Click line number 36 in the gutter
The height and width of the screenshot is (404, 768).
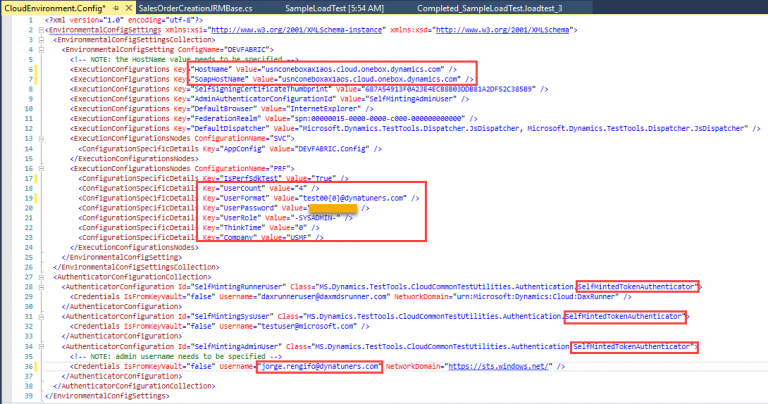click(x=28, y=366)
